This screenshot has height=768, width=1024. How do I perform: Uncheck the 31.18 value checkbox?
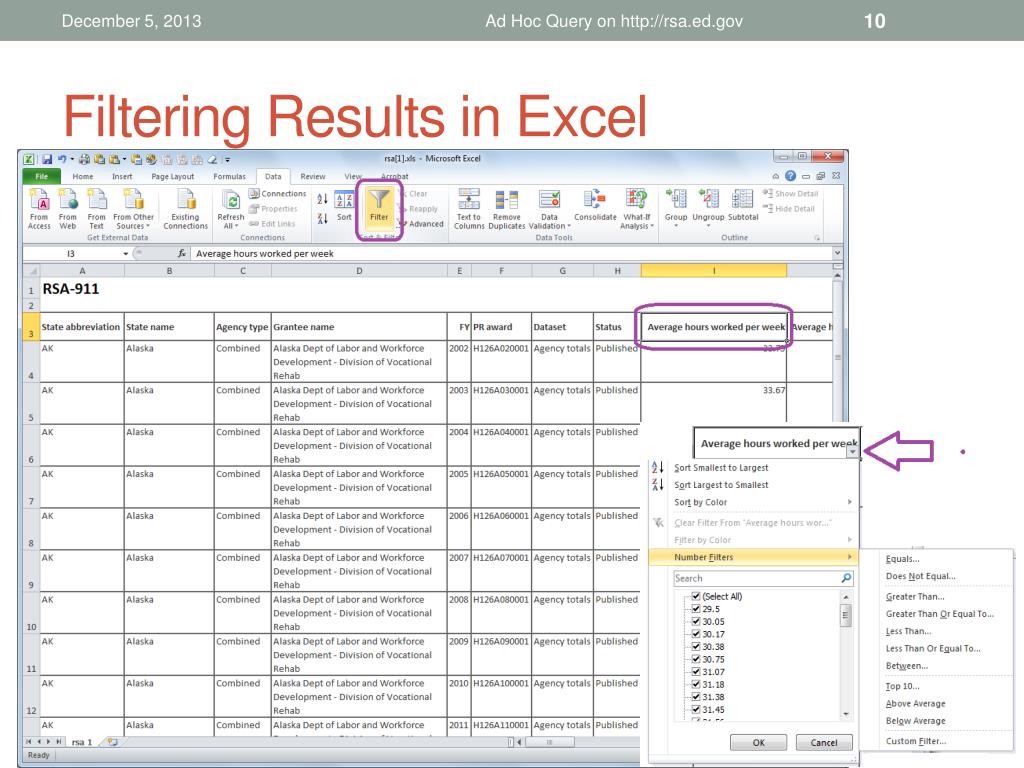(x=696, y=684)
